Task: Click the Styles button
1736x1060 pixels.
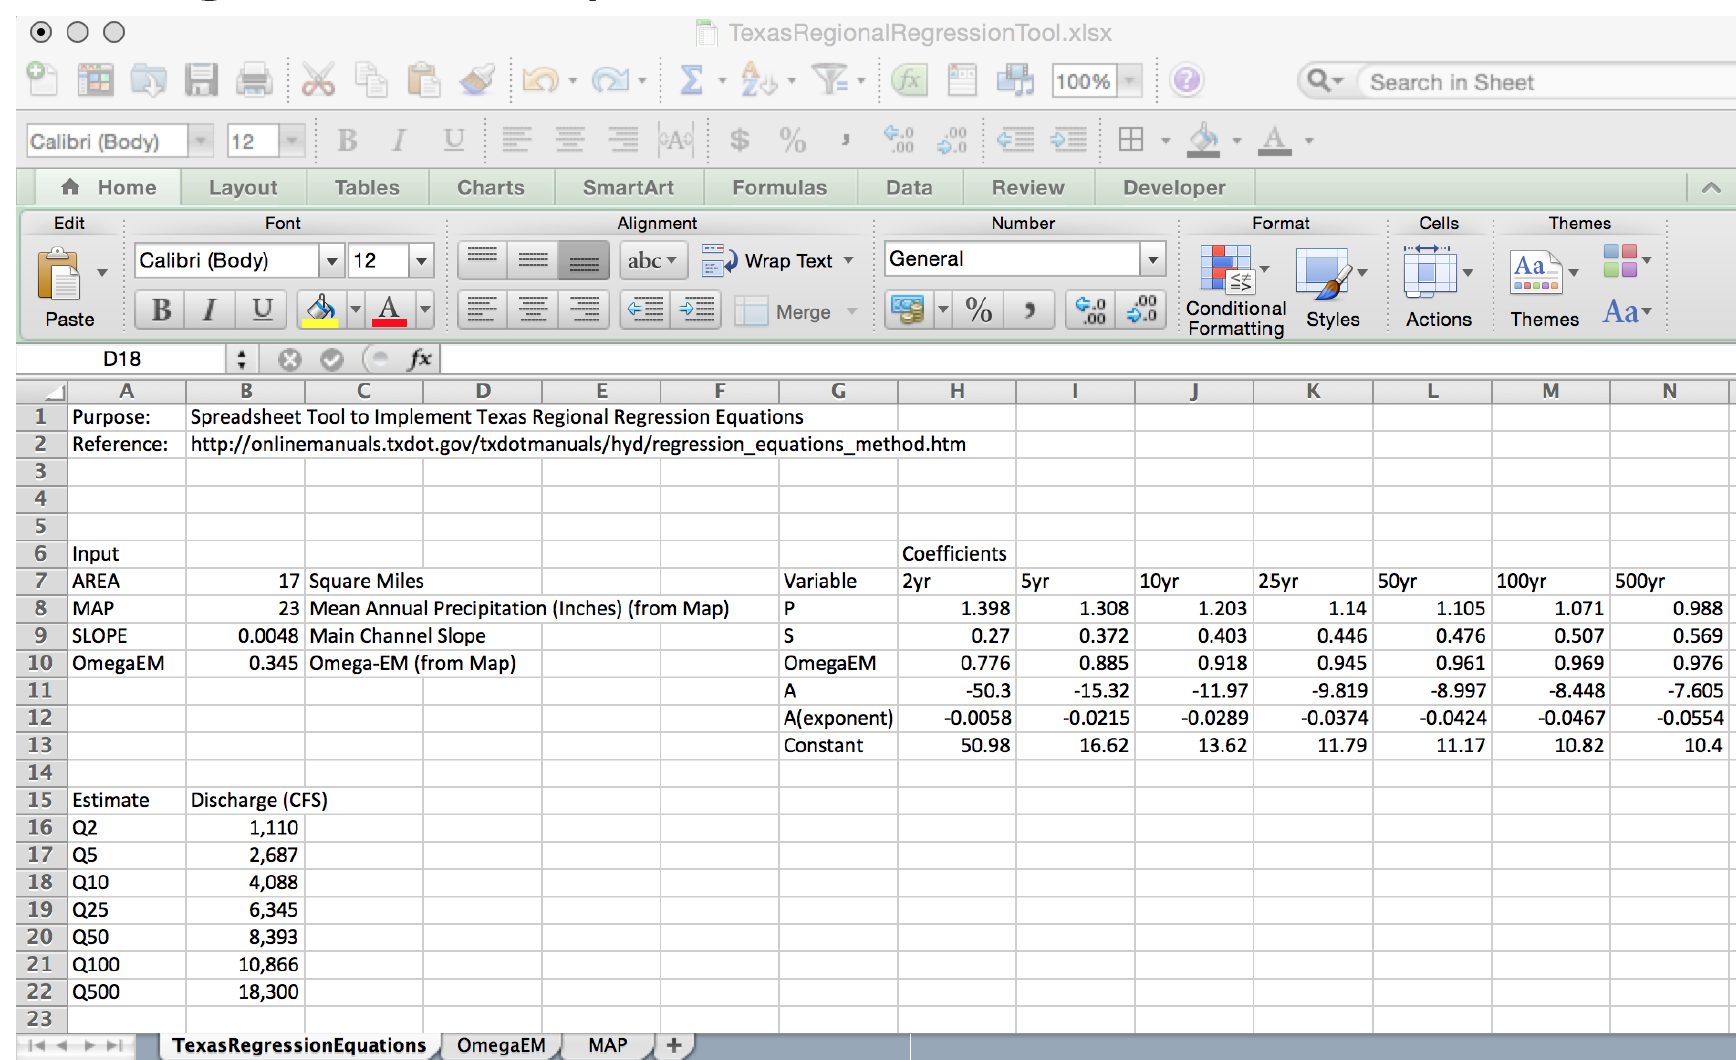Action: click(1332, 290)
